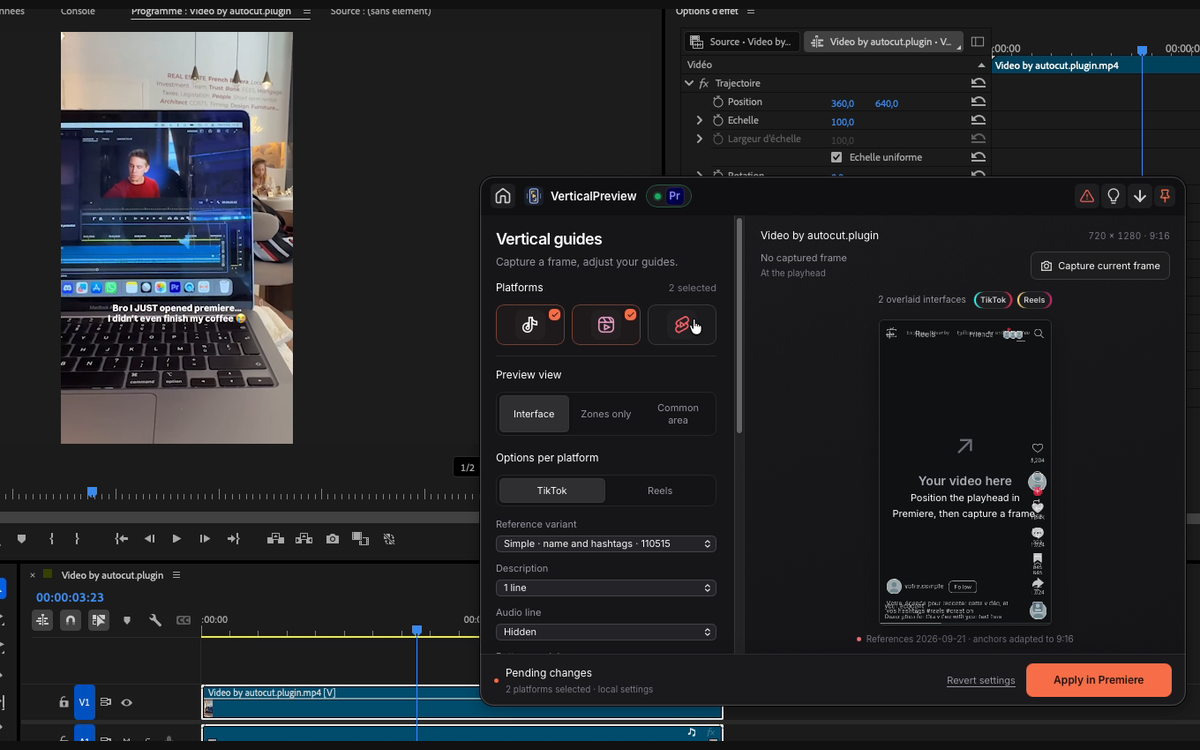Go to In point in Program monitor
This screenshot has height=750, width=1200.
click(x=121, y=539)
